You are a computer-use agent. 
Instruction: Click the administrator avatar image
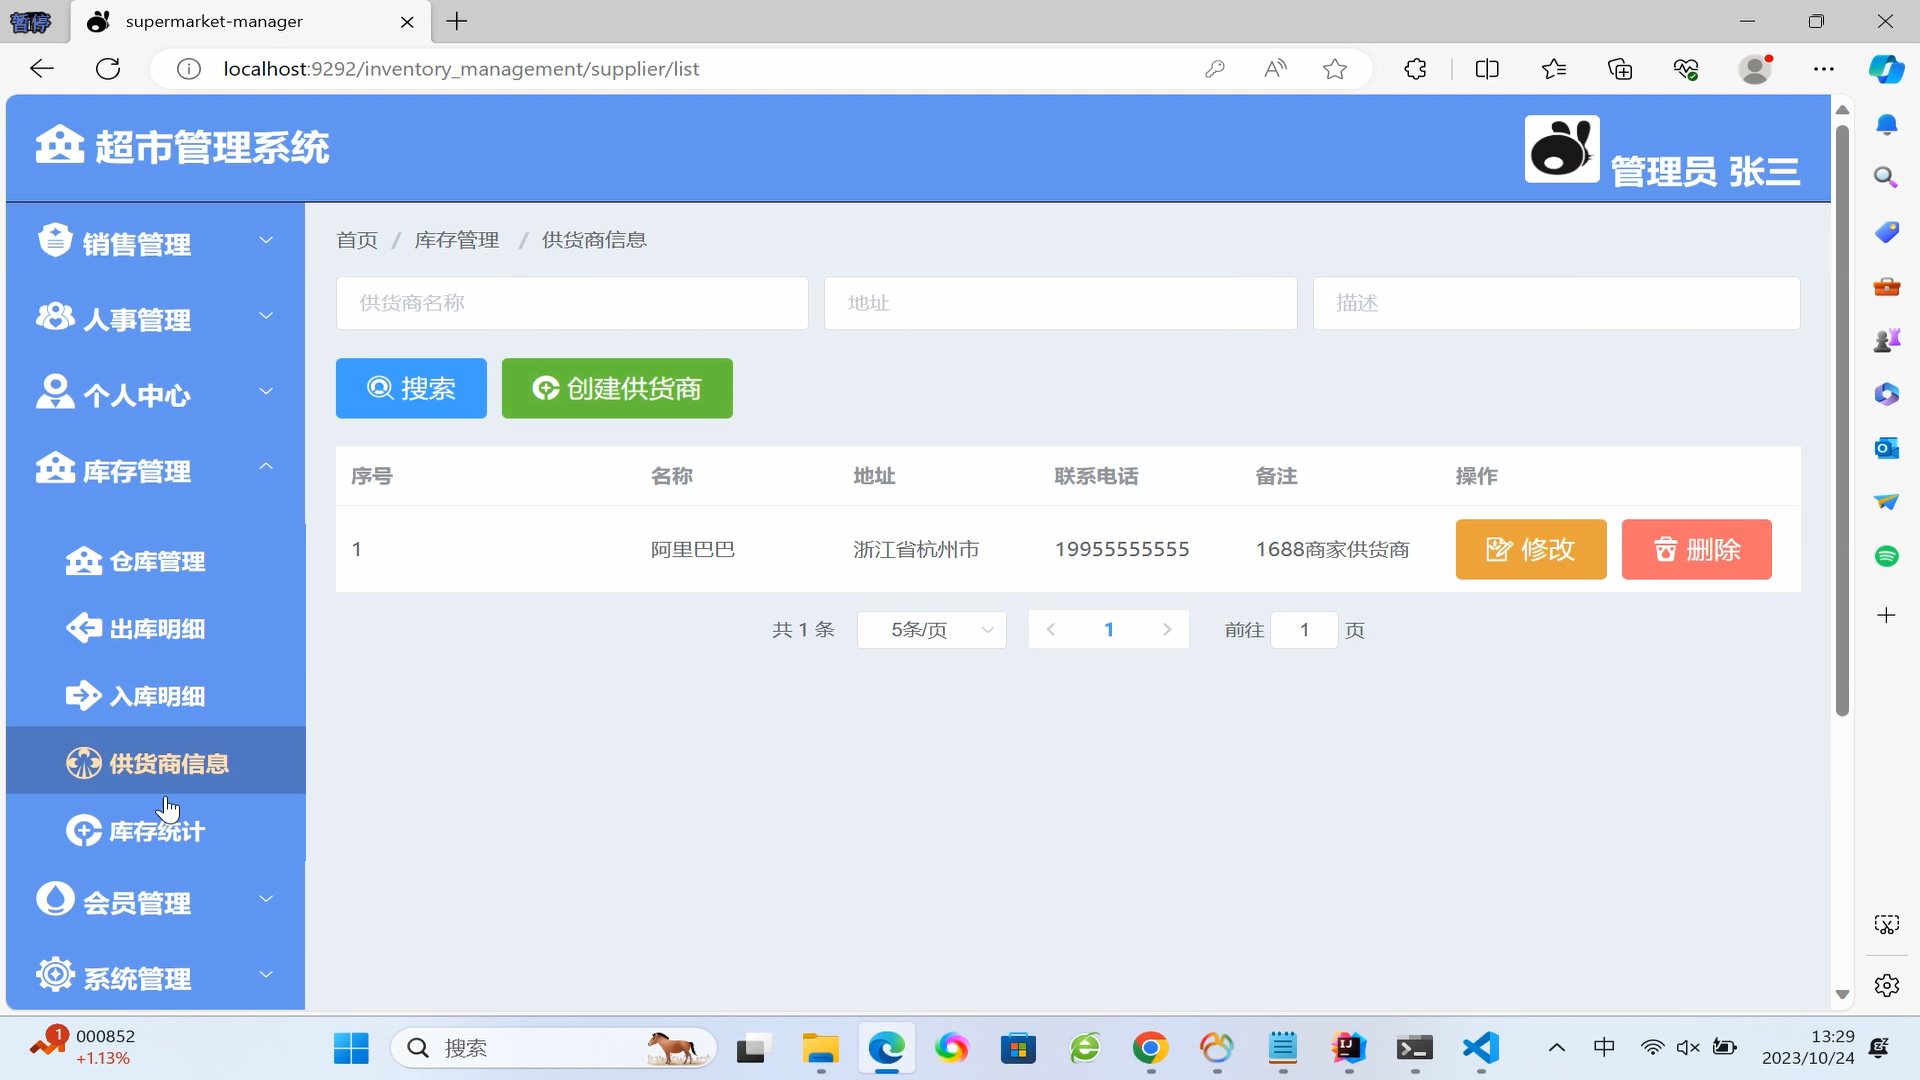[x=1561, y=149]
